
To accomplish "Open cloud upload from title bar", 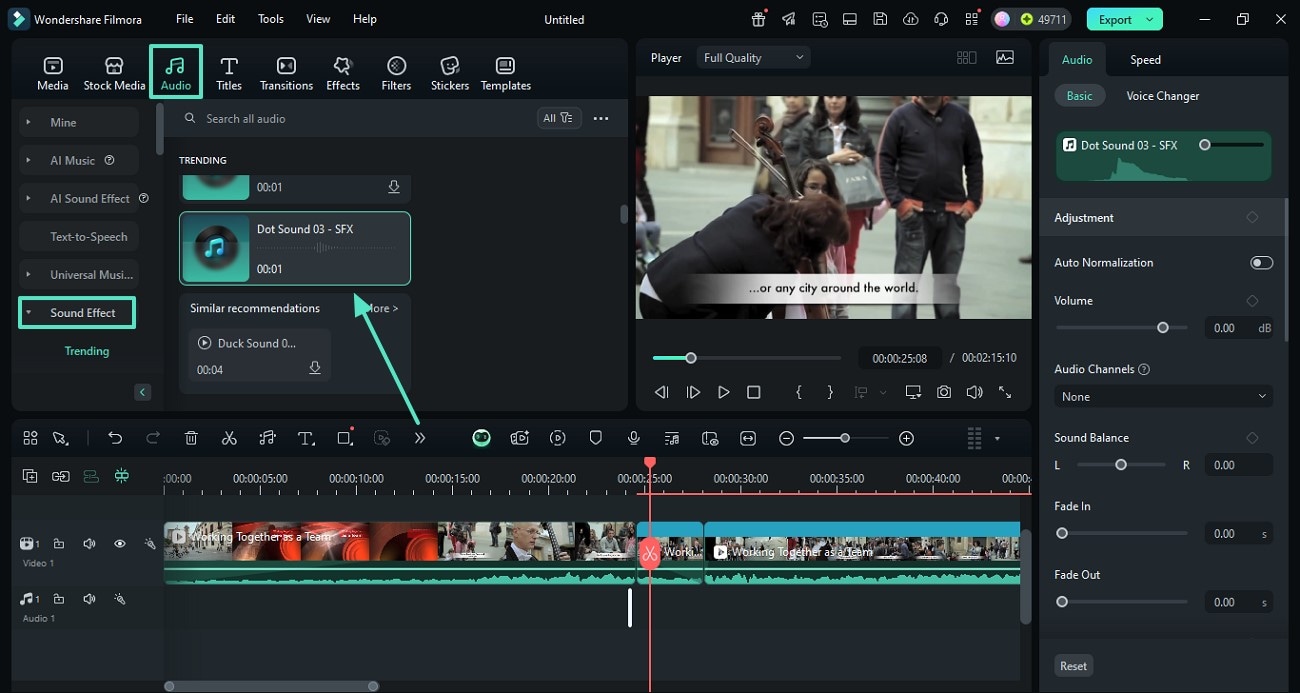I will point(910,19).
